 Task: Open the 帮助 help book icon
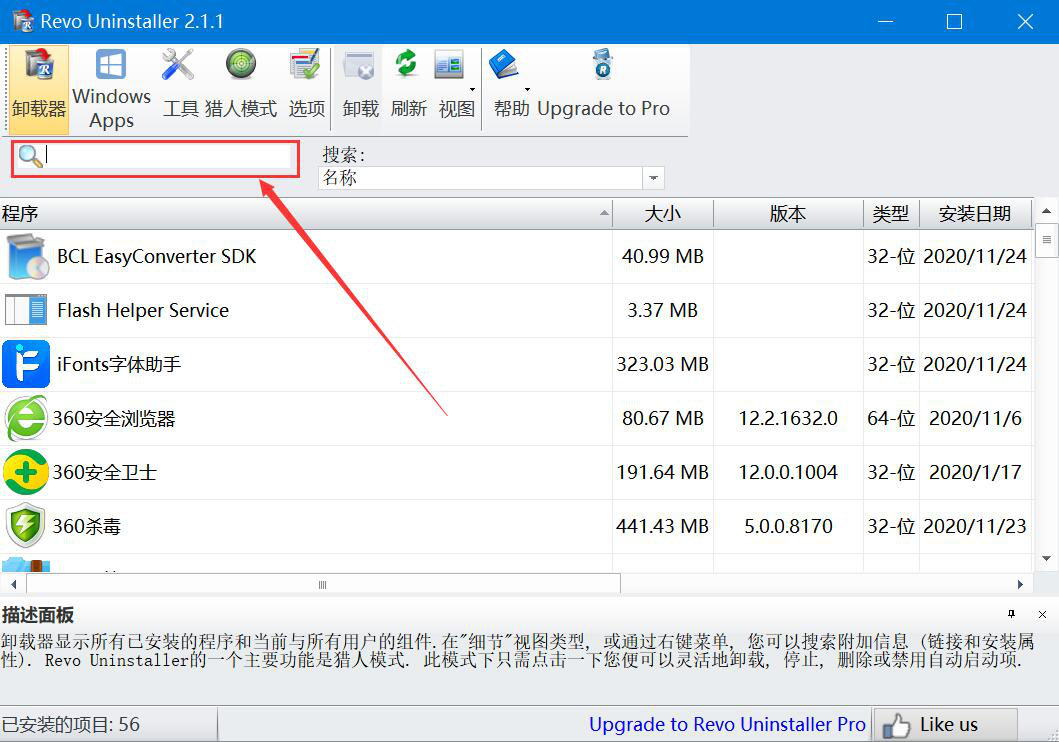503,65
